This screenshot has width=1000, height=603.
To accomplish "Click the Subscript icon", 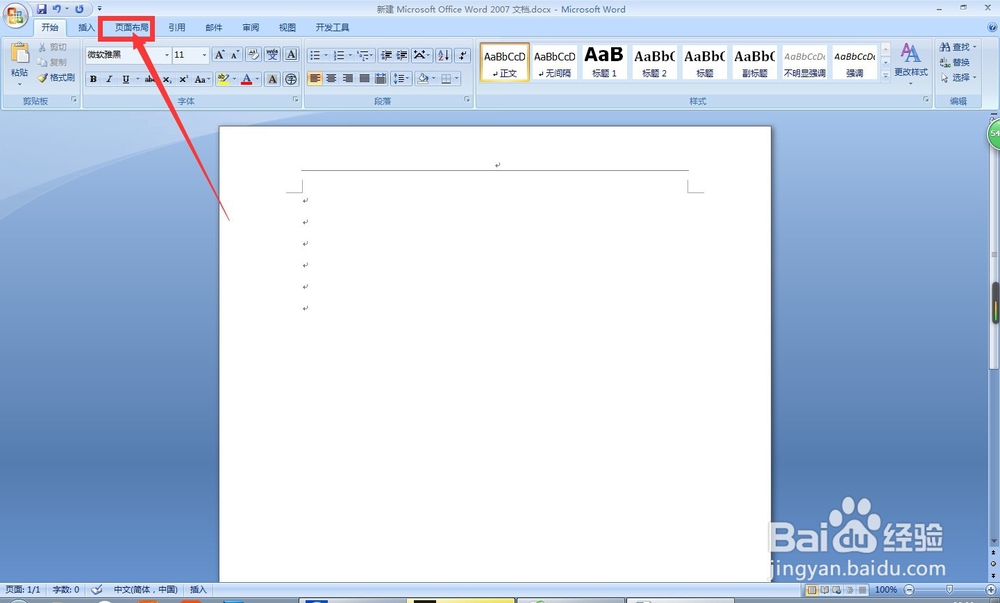I will coord(166,79).
